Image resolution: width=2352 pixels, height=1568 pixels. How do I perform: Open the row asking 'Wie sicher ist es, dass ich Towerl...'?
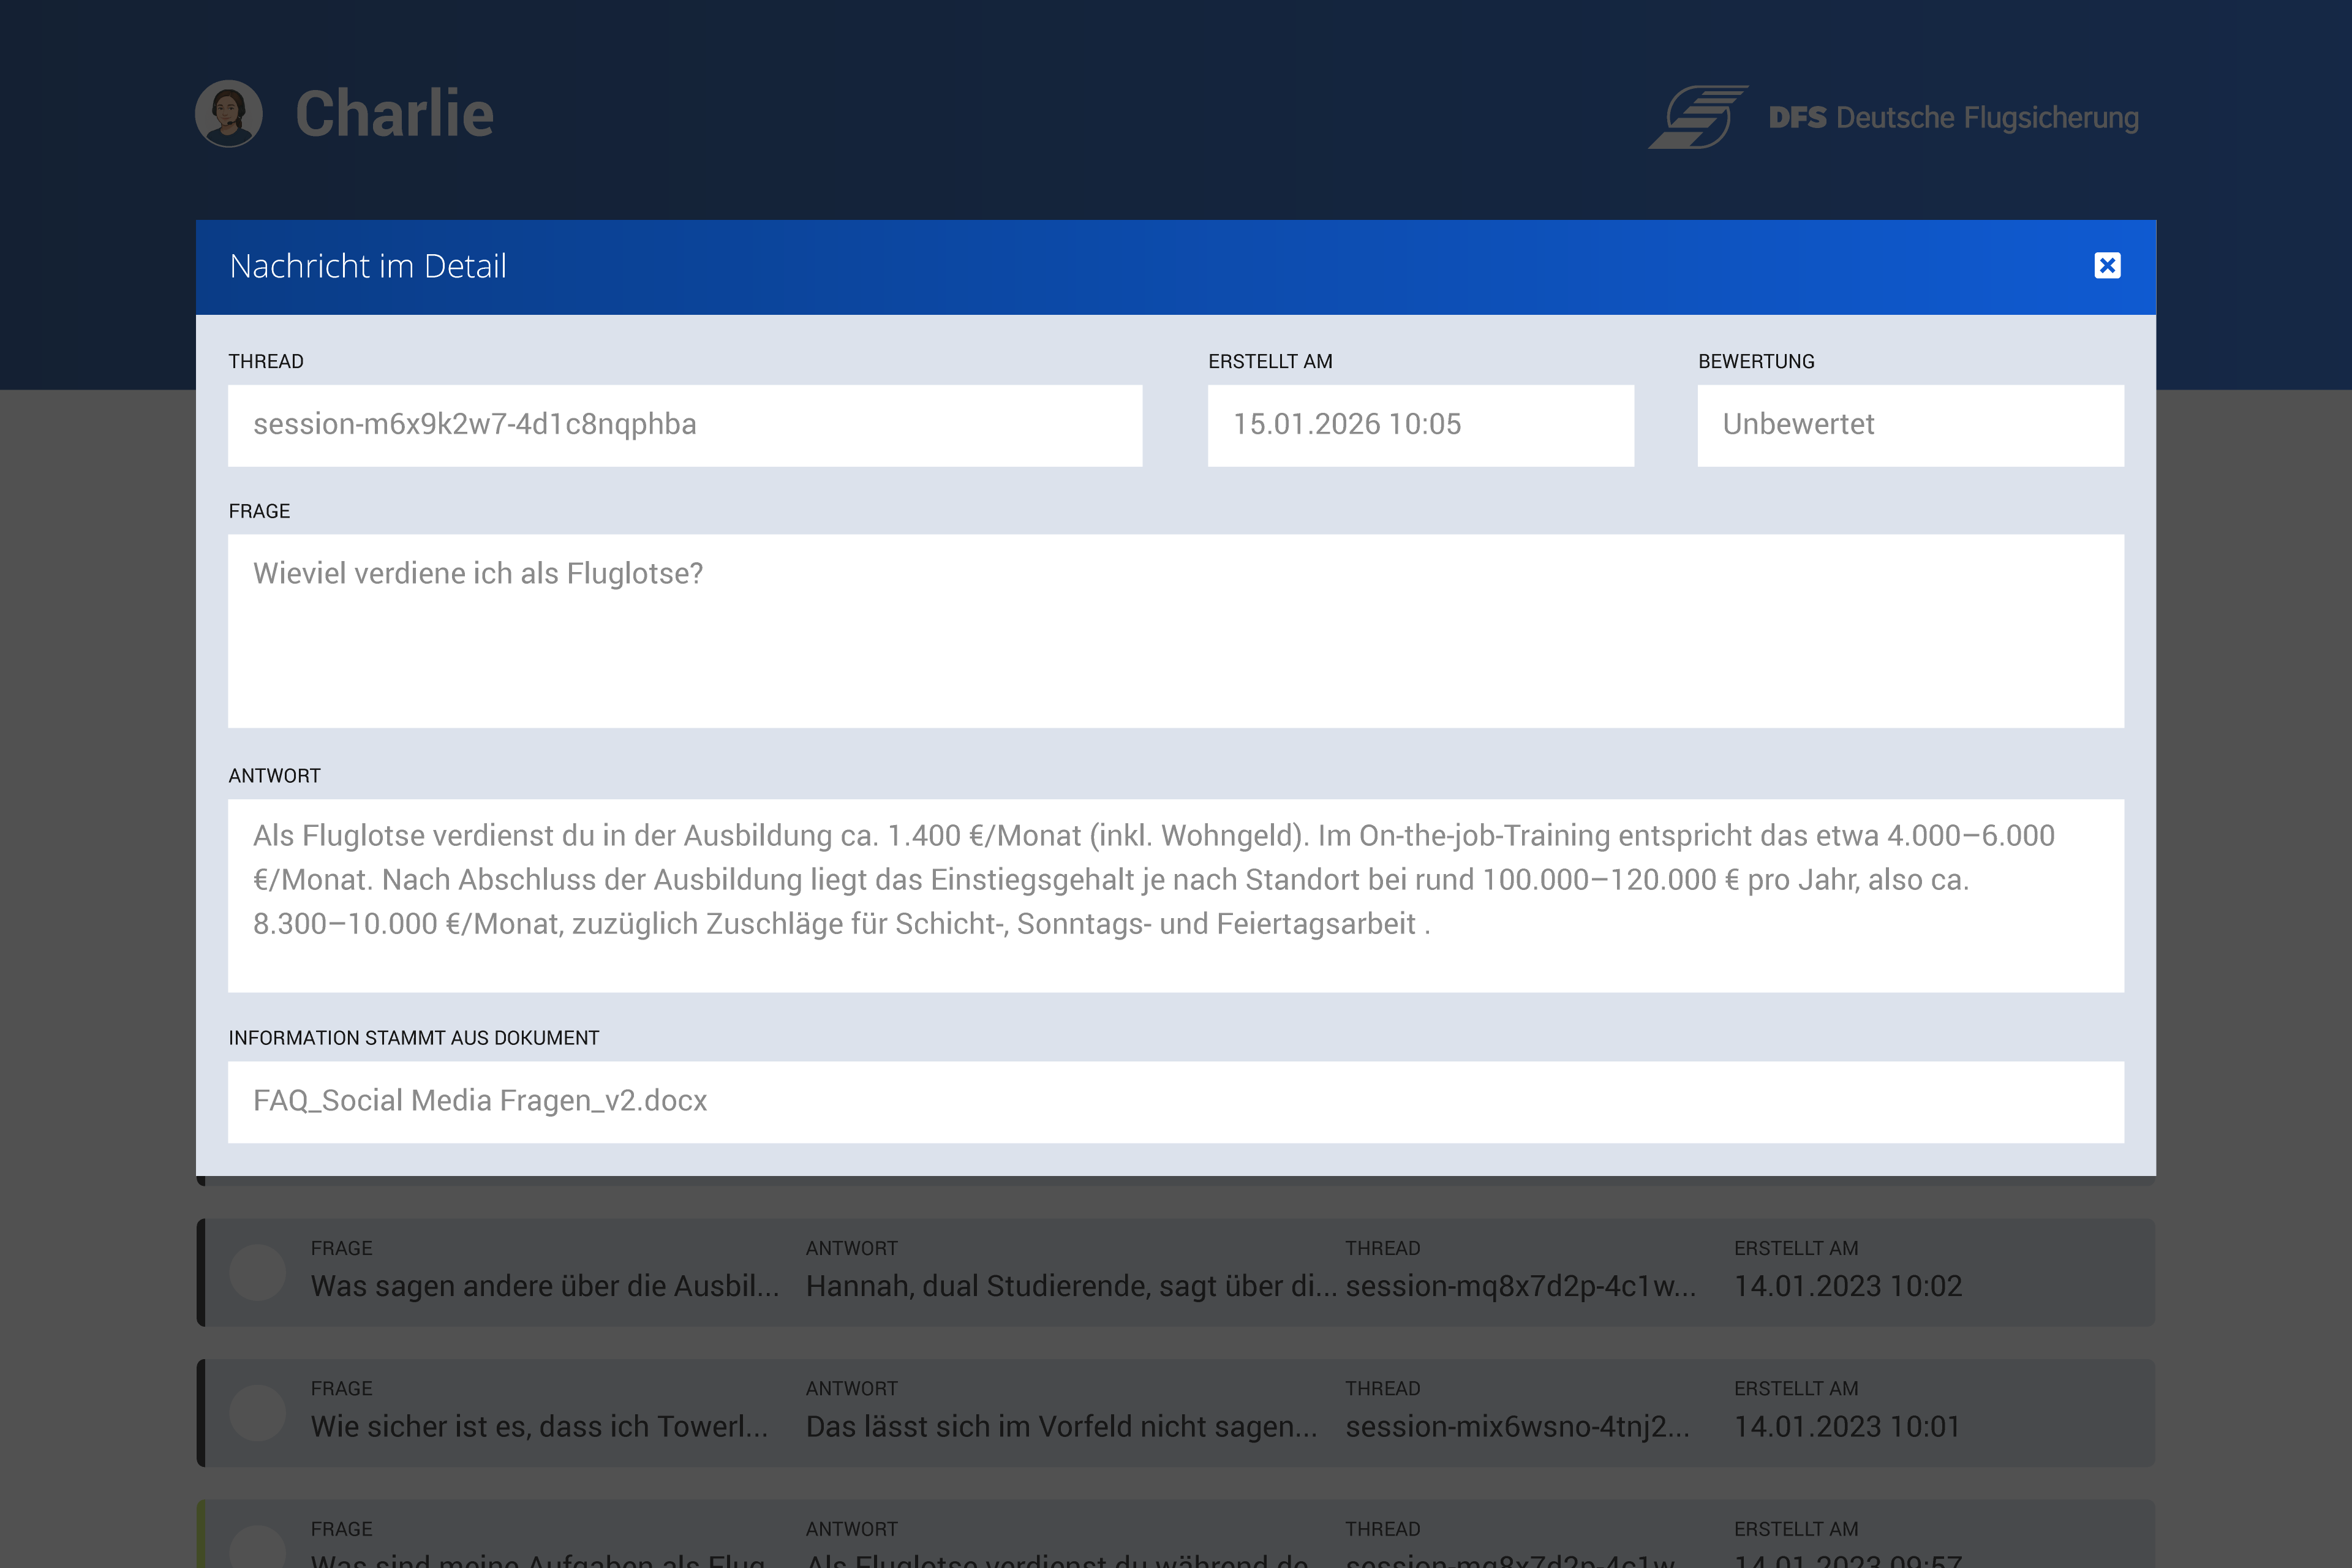(539, 1426)
